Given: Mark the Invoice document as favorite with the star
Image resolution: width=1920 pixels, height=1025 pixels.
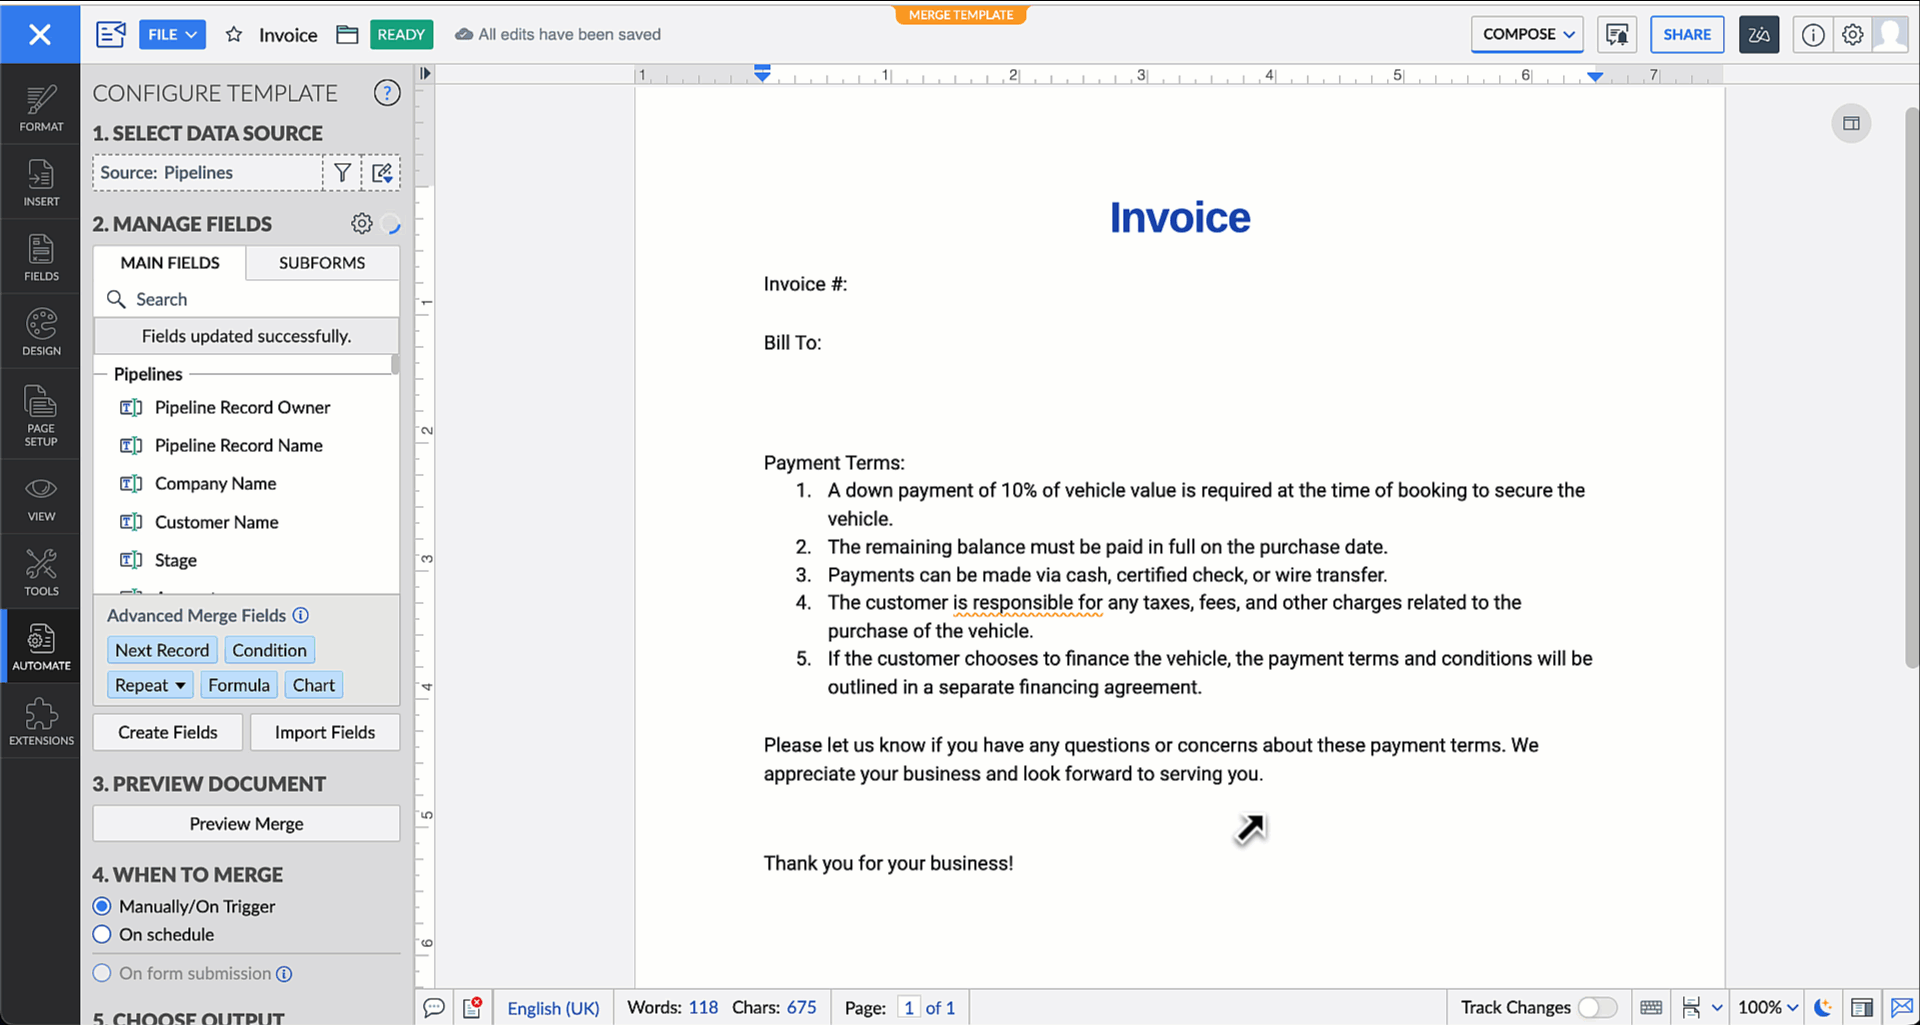Looking at the screenshot, I should [x=234, y=35].
